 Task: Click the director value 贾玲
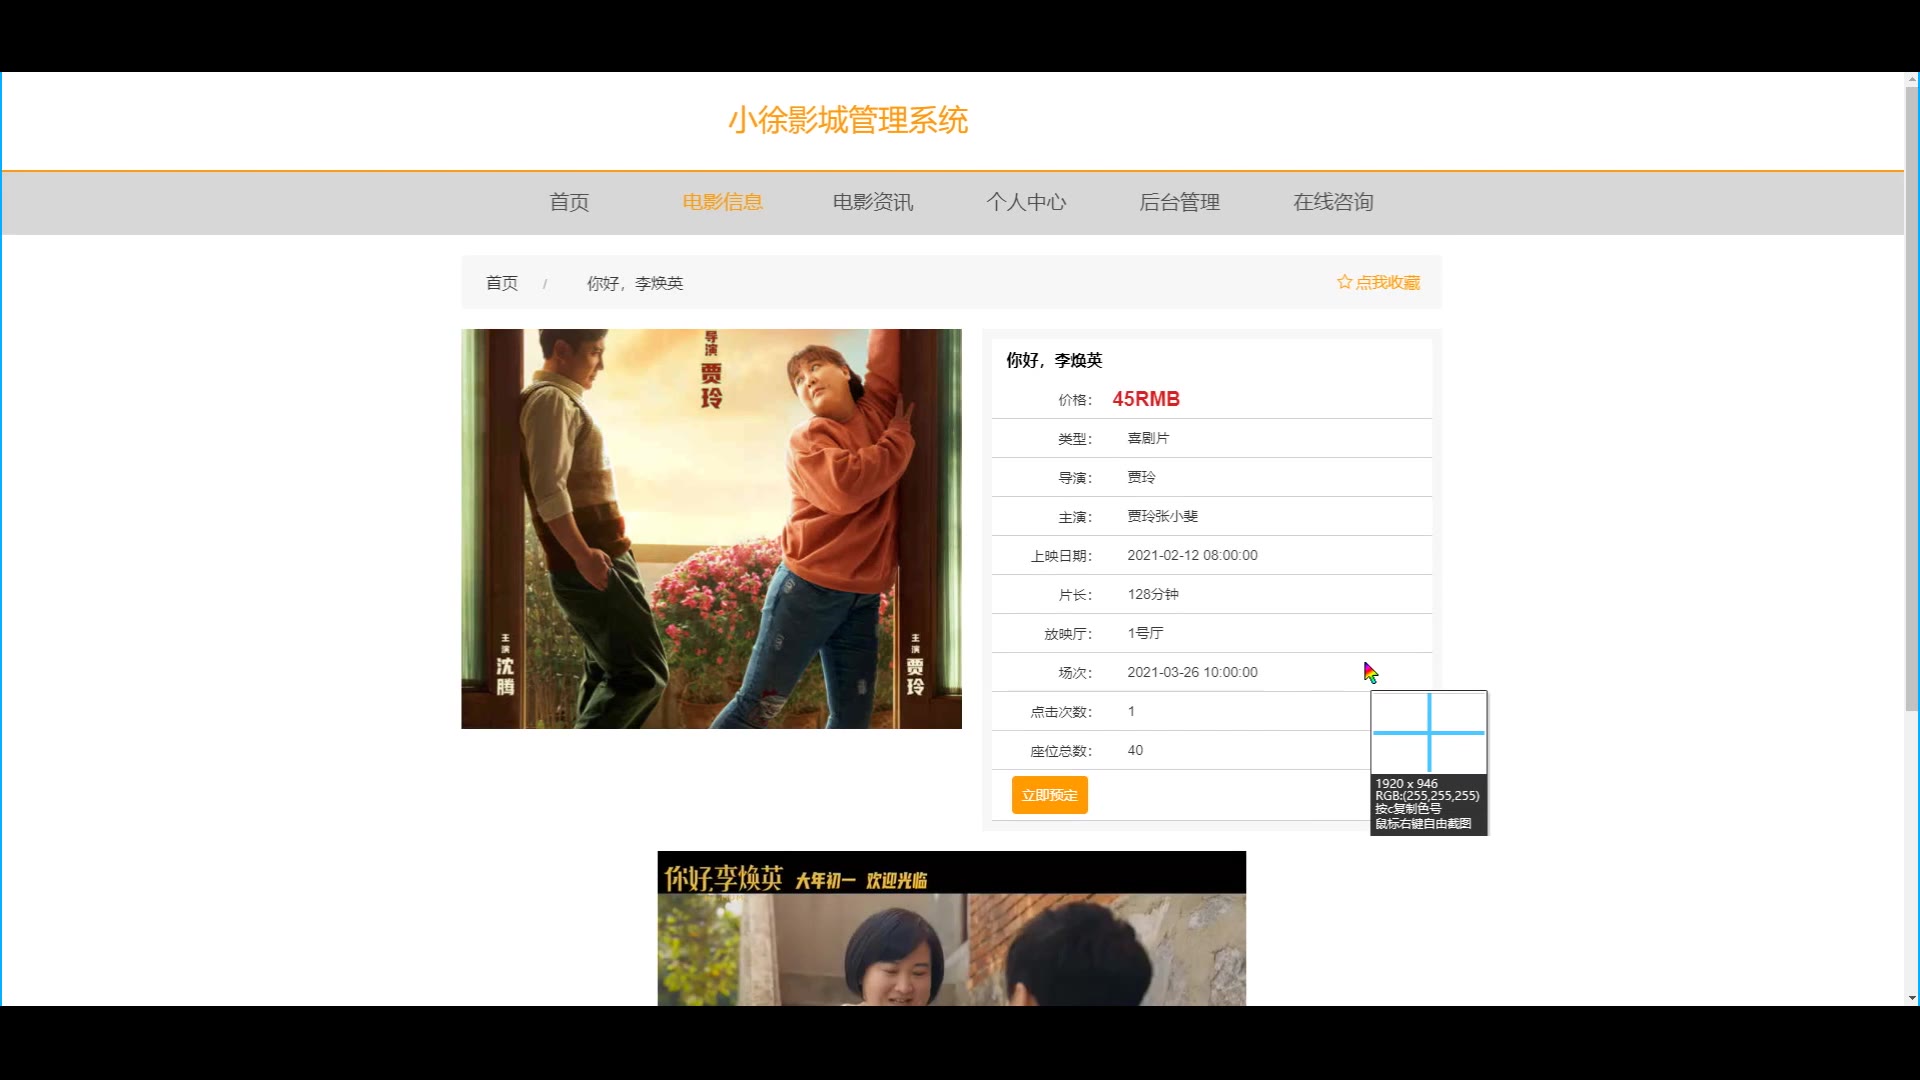tap(1141, 477)
